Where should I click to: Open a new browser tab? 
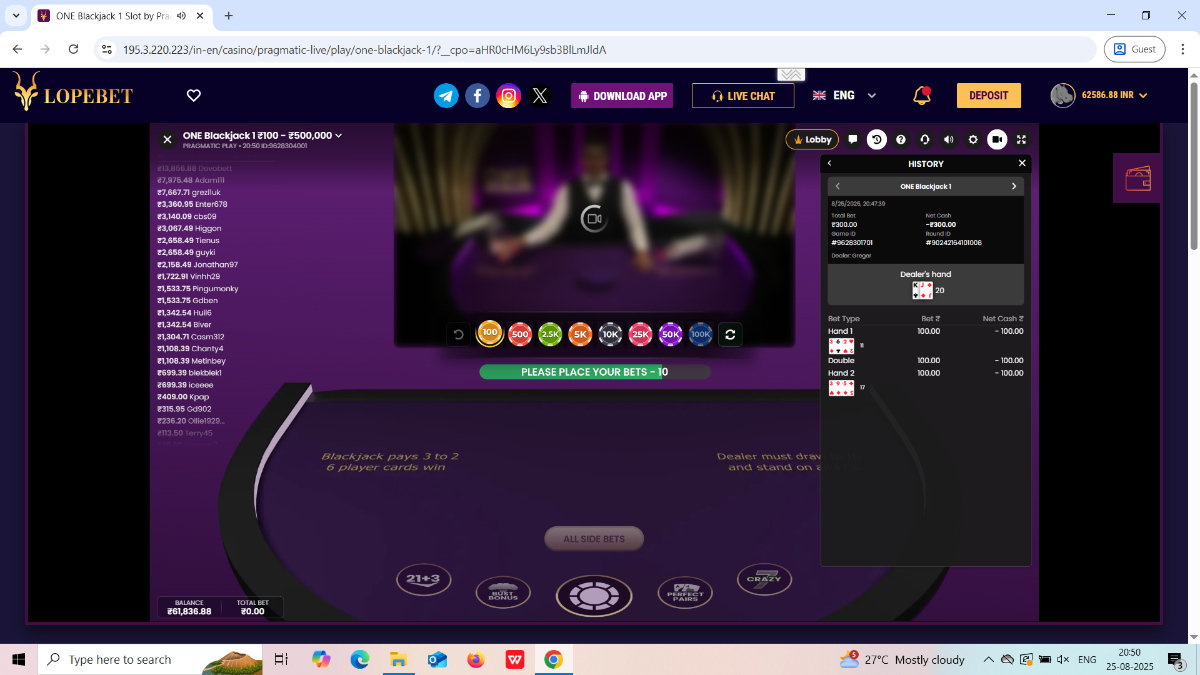click(229, 16)
